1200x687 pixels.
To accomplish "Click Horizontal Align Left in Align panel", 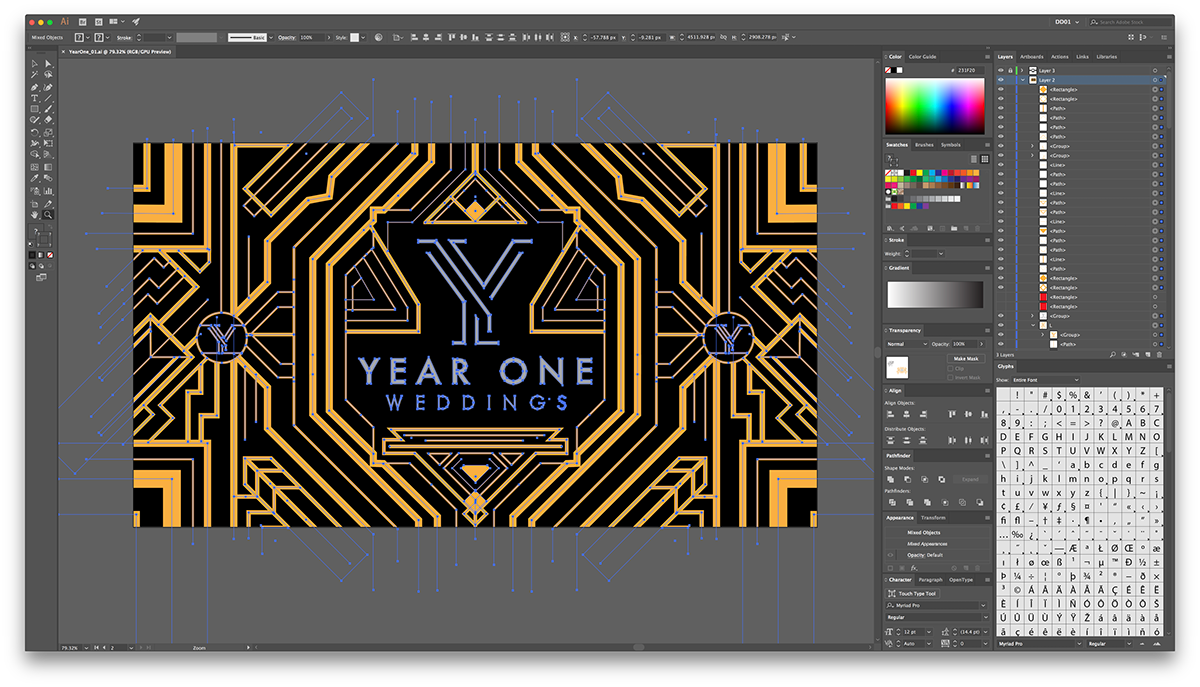I will coord(891,414).
